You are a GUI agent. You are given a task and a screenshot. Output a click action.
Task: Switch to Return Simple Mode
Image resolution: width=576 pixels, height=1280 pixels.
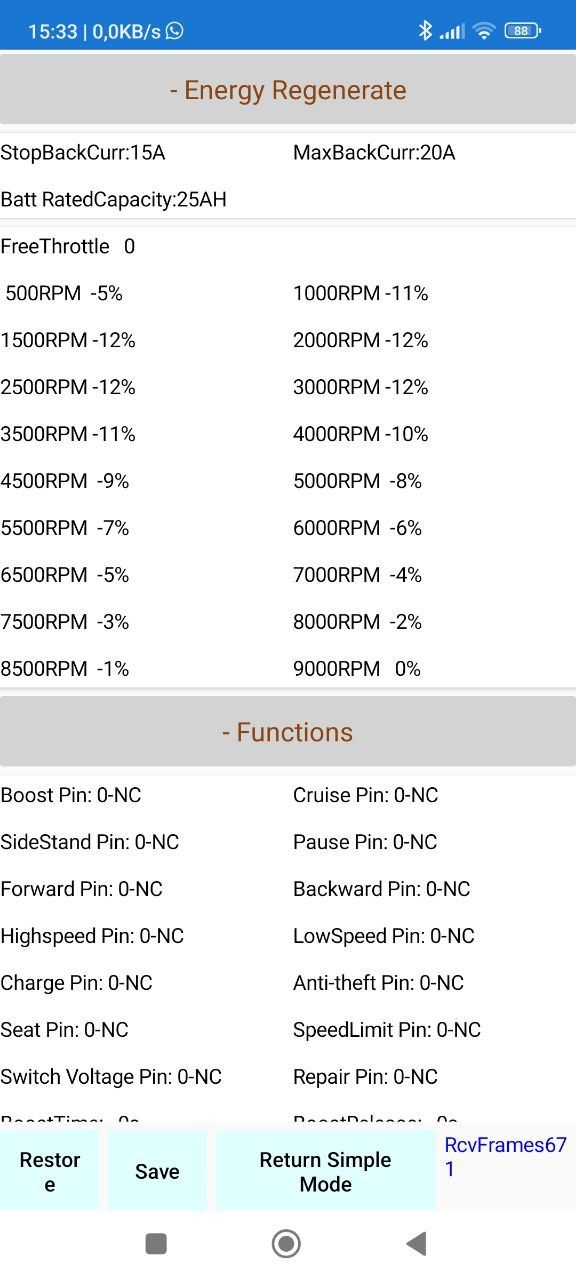click(325, 1171)
